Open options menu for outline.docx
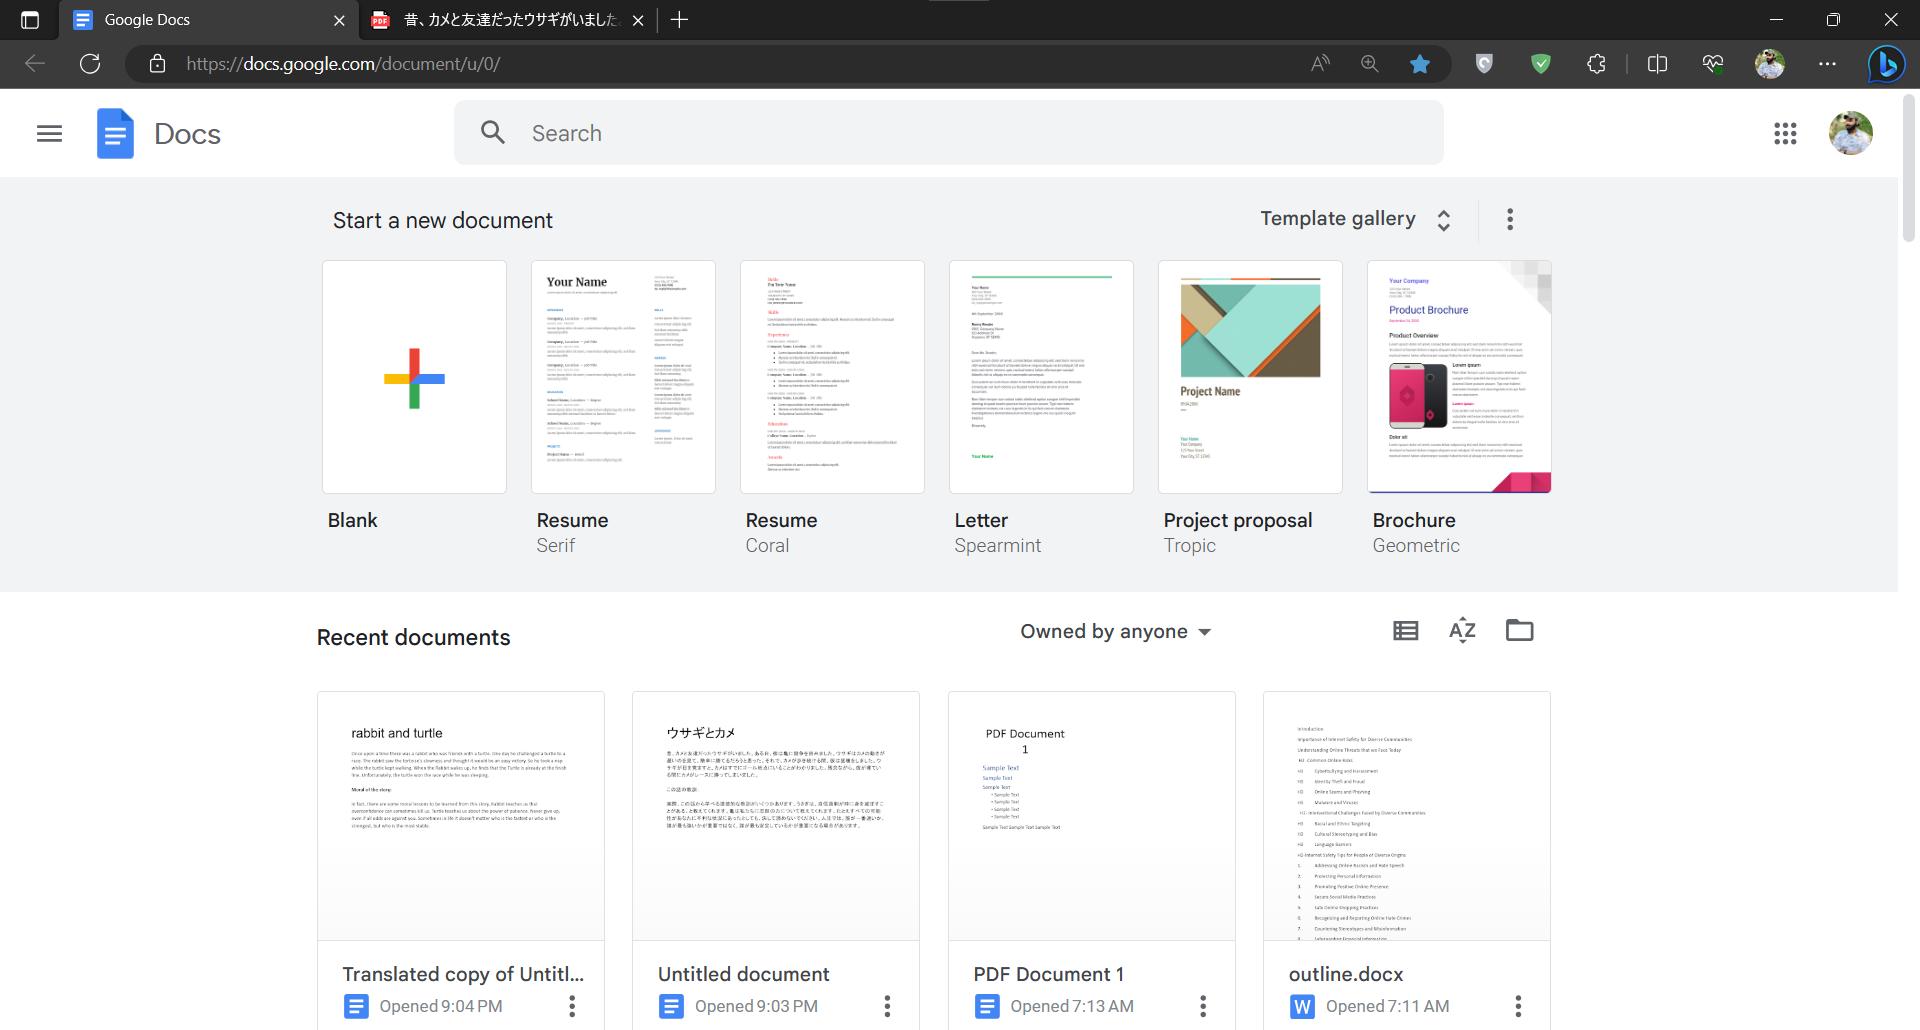The height and width of the screenshot is (1030, 1920). click(1518, 1006)
